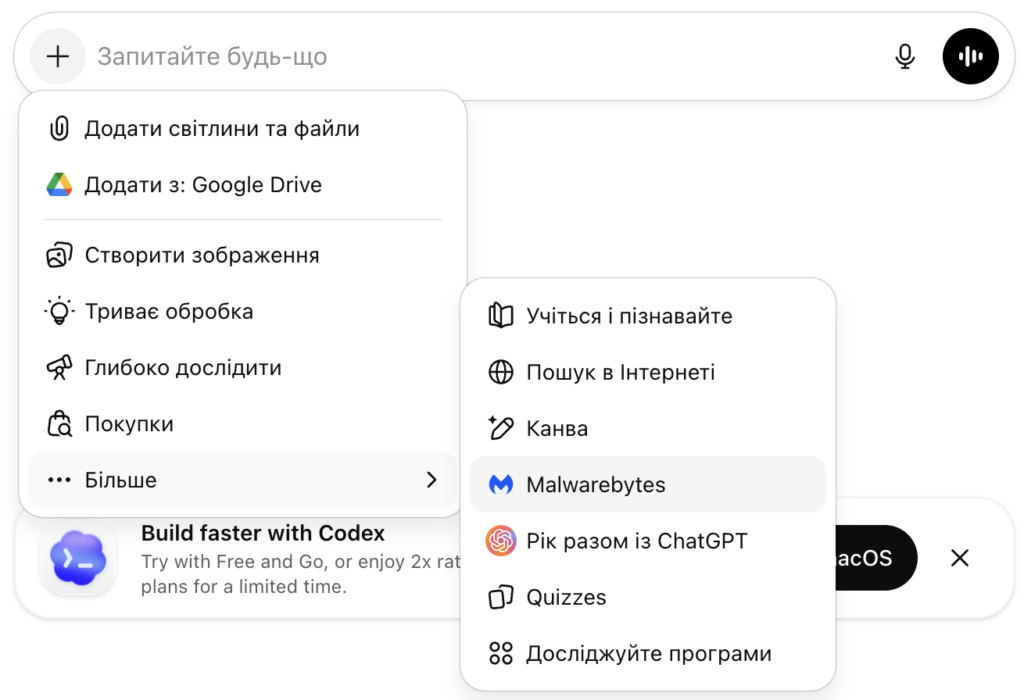Click the Codex app icon
The height and width of the screenshot is (700, 1024).
point(78,558)
